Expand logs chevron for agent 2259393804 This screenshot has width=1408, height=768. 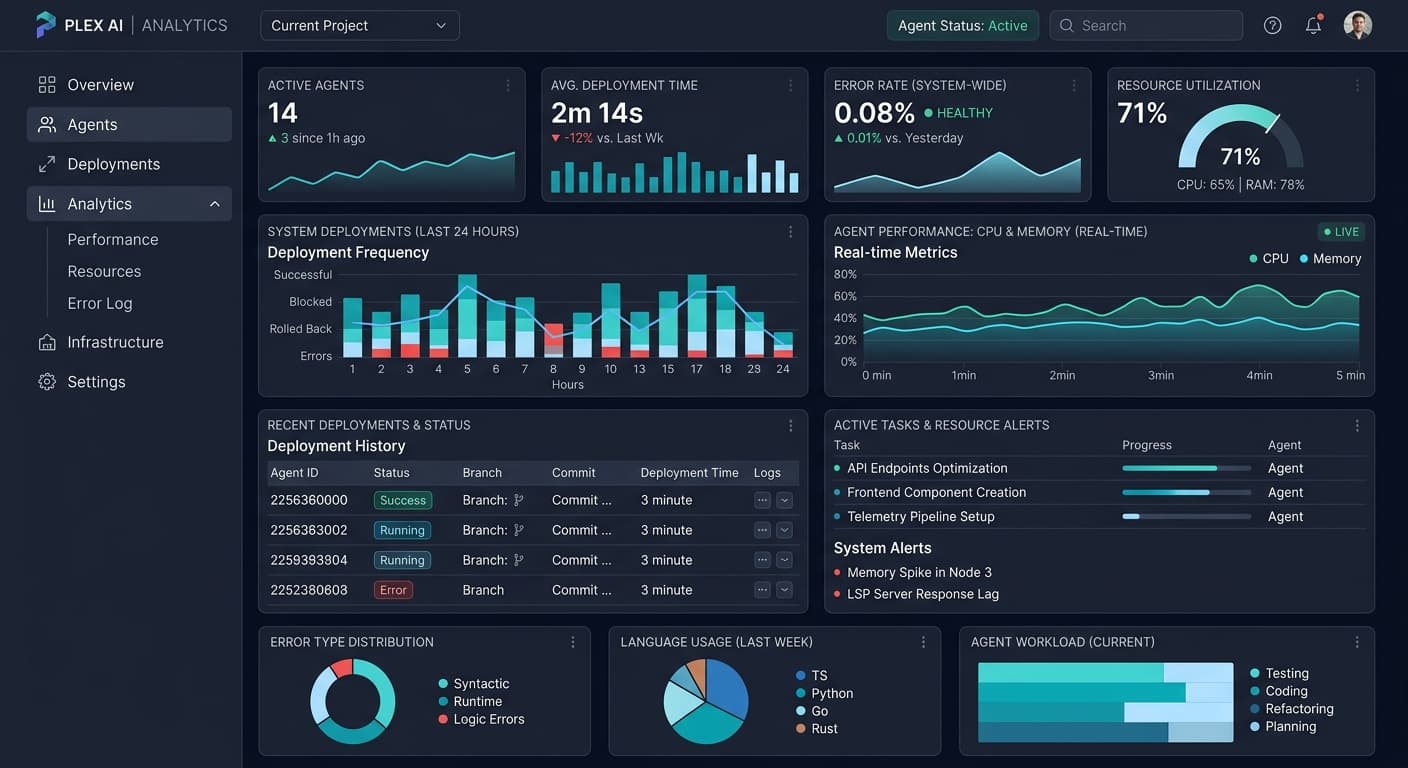pyautogui.click(x=785, y=560)
